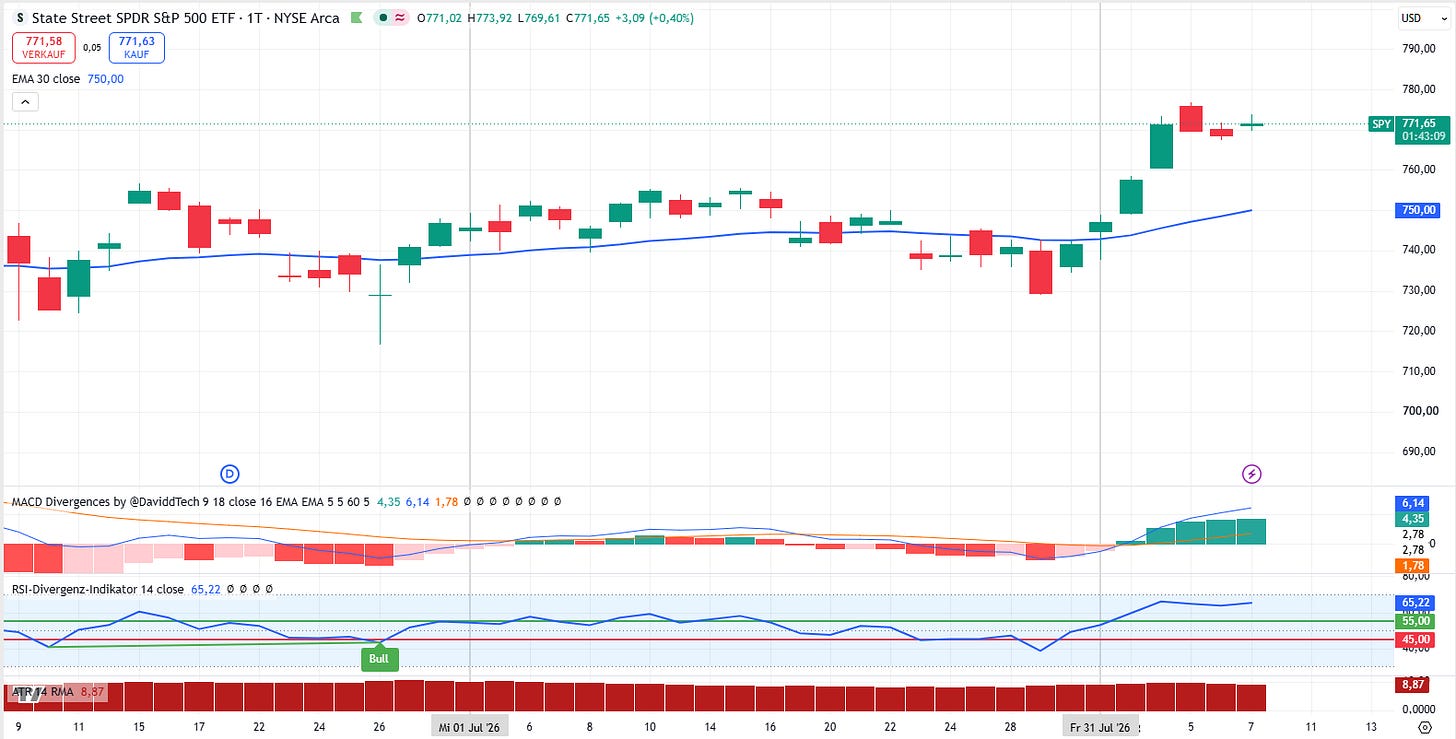This screenshot has height=739, width=1456.
Task: Click the 790,00 price scale label
Action: 1420,48
